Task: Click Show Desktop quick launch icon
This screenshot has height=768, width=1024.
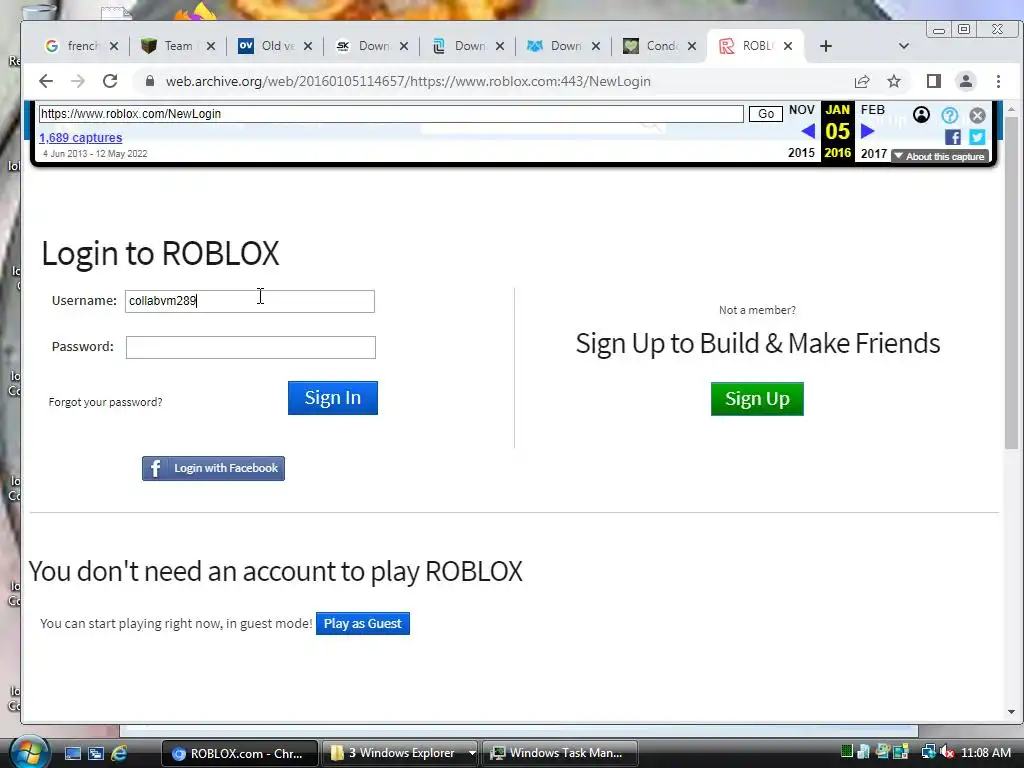Action: [x=72, y=754]
